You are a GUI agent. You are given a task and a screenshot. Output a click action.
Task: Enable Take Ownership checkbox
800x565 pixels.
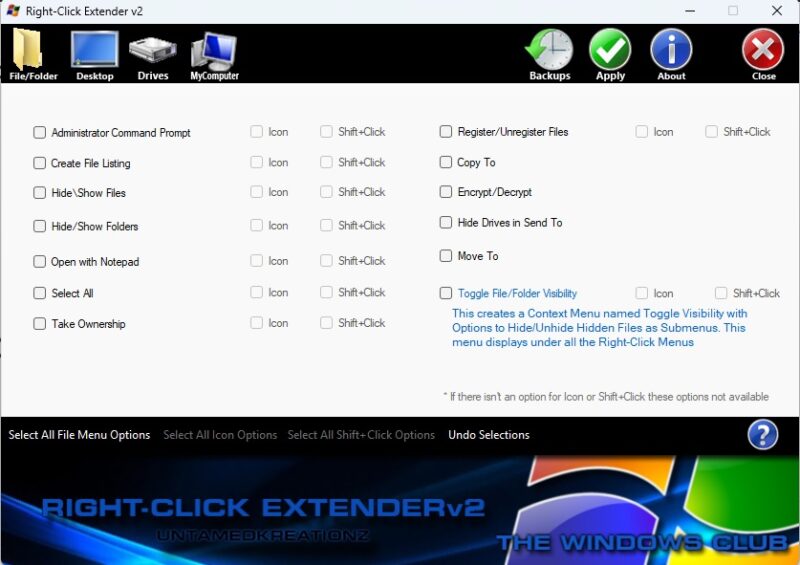(39, 324)
